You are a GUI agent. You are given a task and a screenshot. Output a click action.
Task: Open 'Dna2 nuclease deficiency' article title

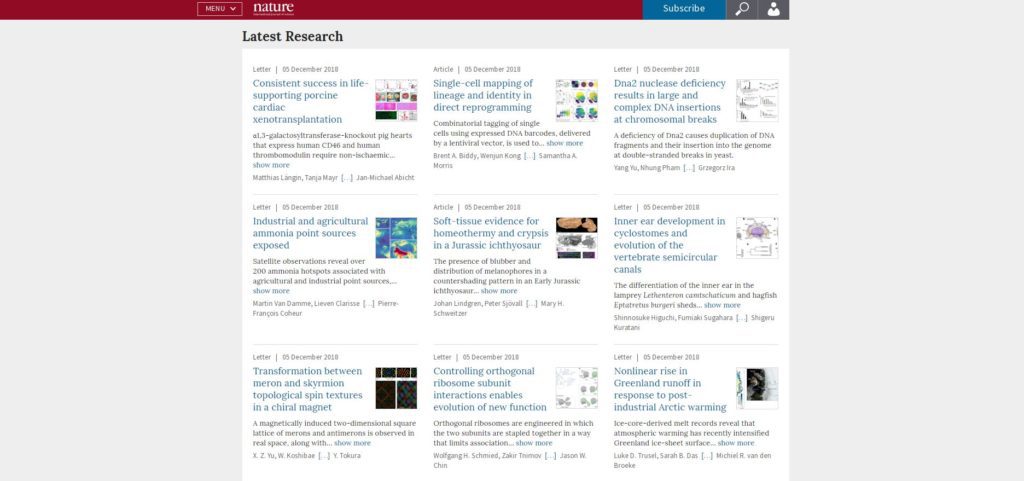click(669, 101)
